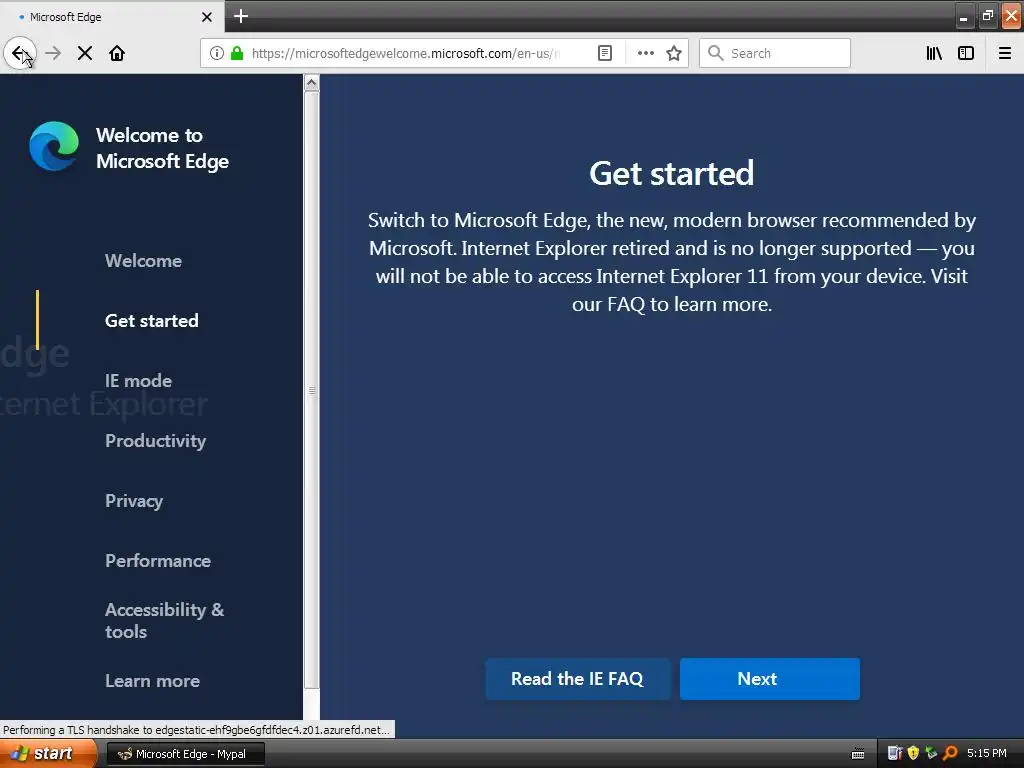The height and width of the screenshot is (768, 1024).
Task: Click the Get started heading
Action: click(x=671, y=174)
